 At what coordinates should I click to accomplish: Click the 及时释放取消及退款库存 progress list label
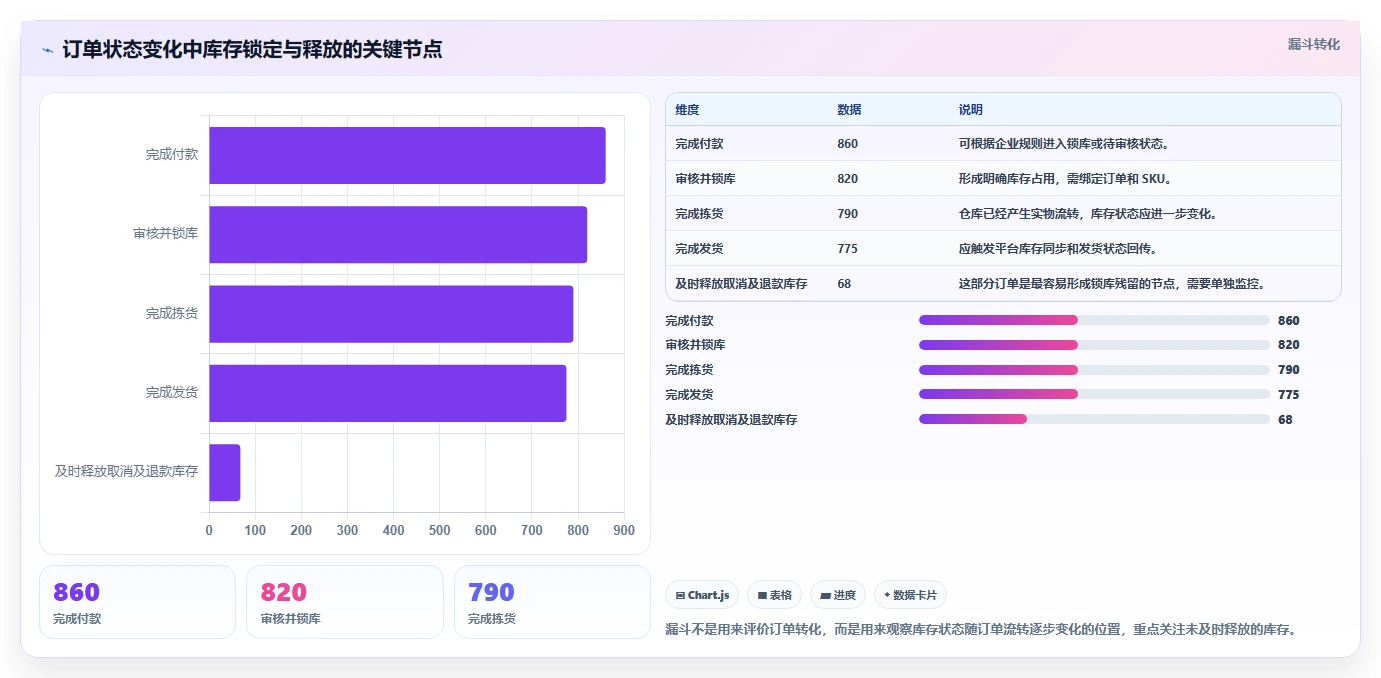pyautogui.click(x=732, y=419)
